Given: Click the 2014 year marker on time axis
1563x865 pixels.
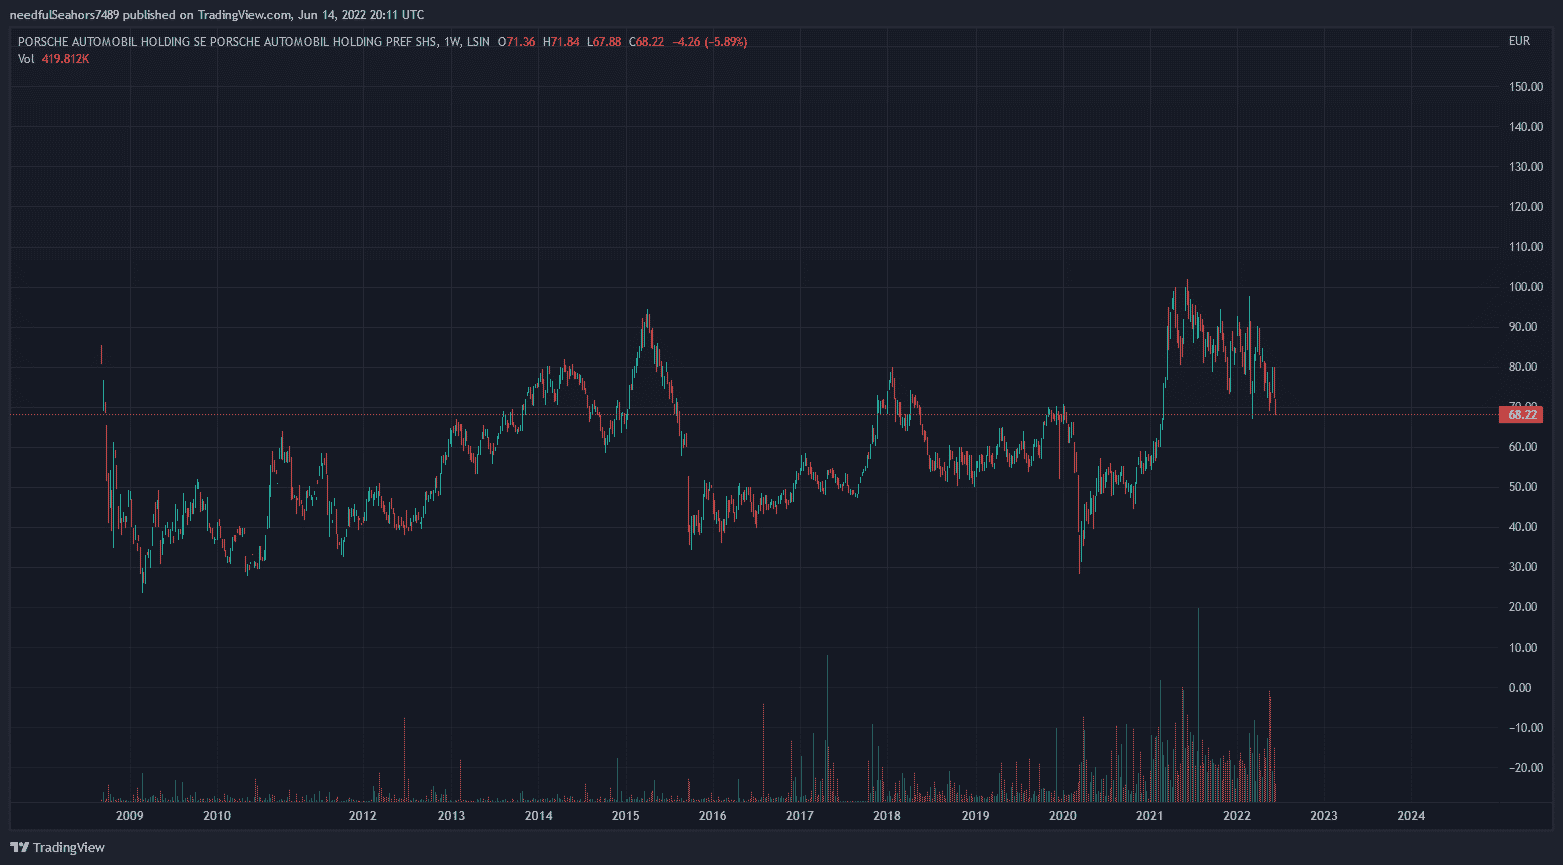Looking at the screenshot, I should click(x=538, y=816).
